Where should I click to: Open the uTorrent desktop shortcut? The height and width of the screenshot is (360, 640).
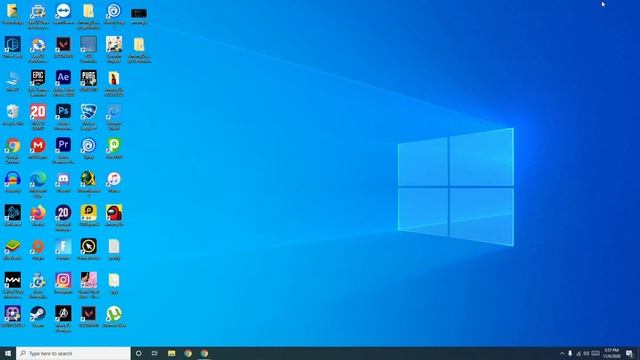coord(114,314)
